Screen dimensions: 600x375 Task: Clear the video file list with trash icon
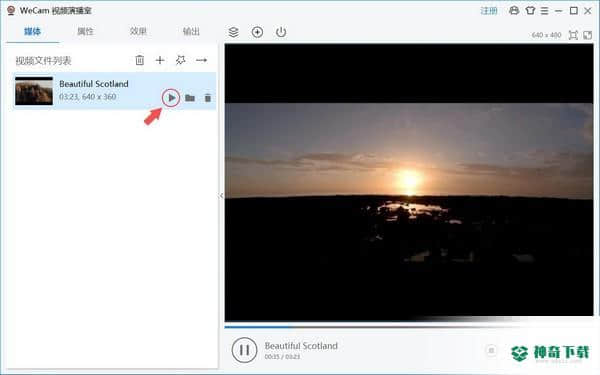[x=140, y=60]
